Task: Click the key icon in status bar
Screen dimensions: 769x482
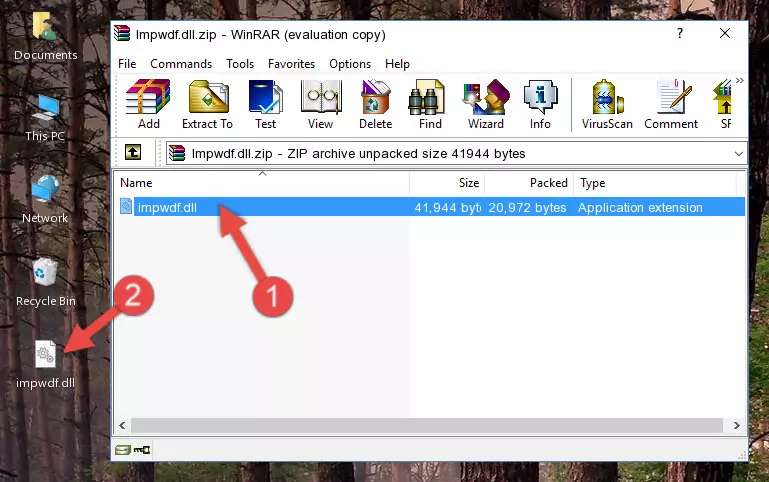Action: (142, 449)
